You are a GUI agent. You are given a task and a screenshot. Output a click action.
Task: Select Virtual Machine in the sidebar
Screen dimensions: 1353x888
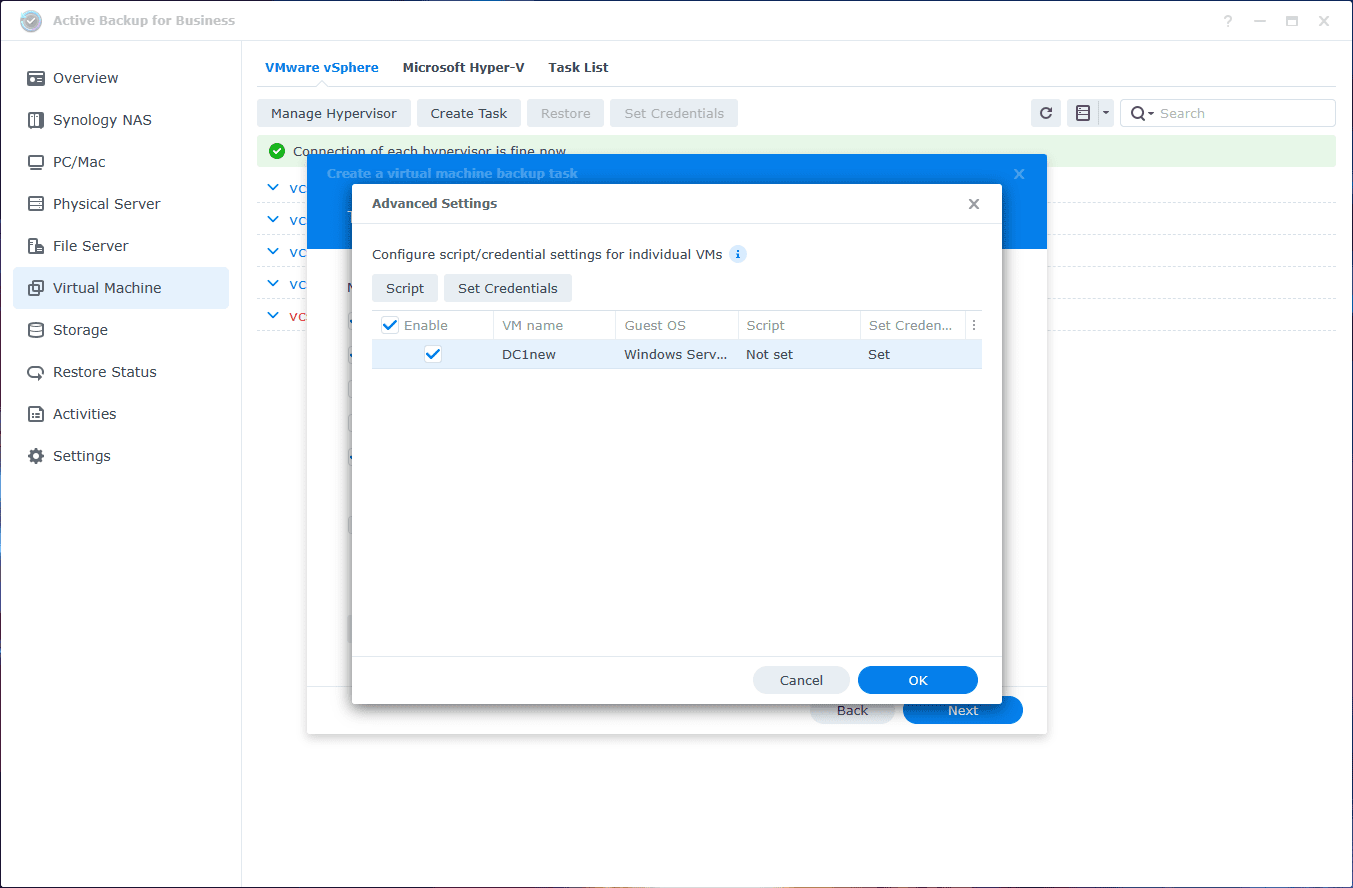(120, 288)
